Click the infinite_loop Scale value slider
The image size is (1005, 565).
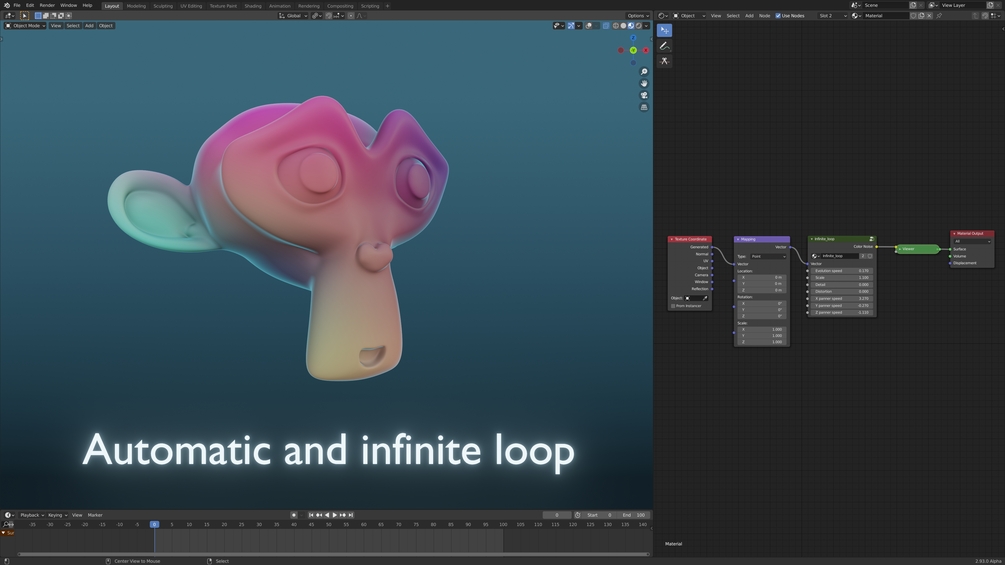click(842, 277)
